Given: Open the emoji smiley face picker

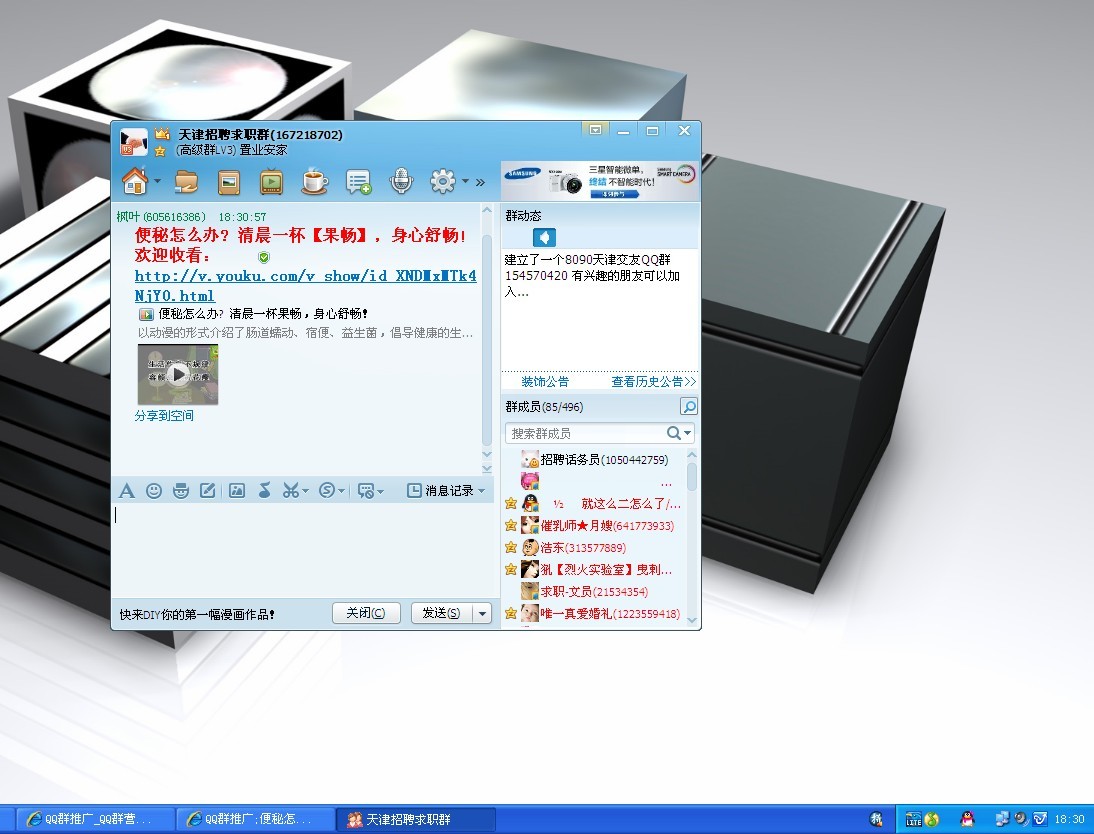Looking at the screenshot, I should 154,490.
